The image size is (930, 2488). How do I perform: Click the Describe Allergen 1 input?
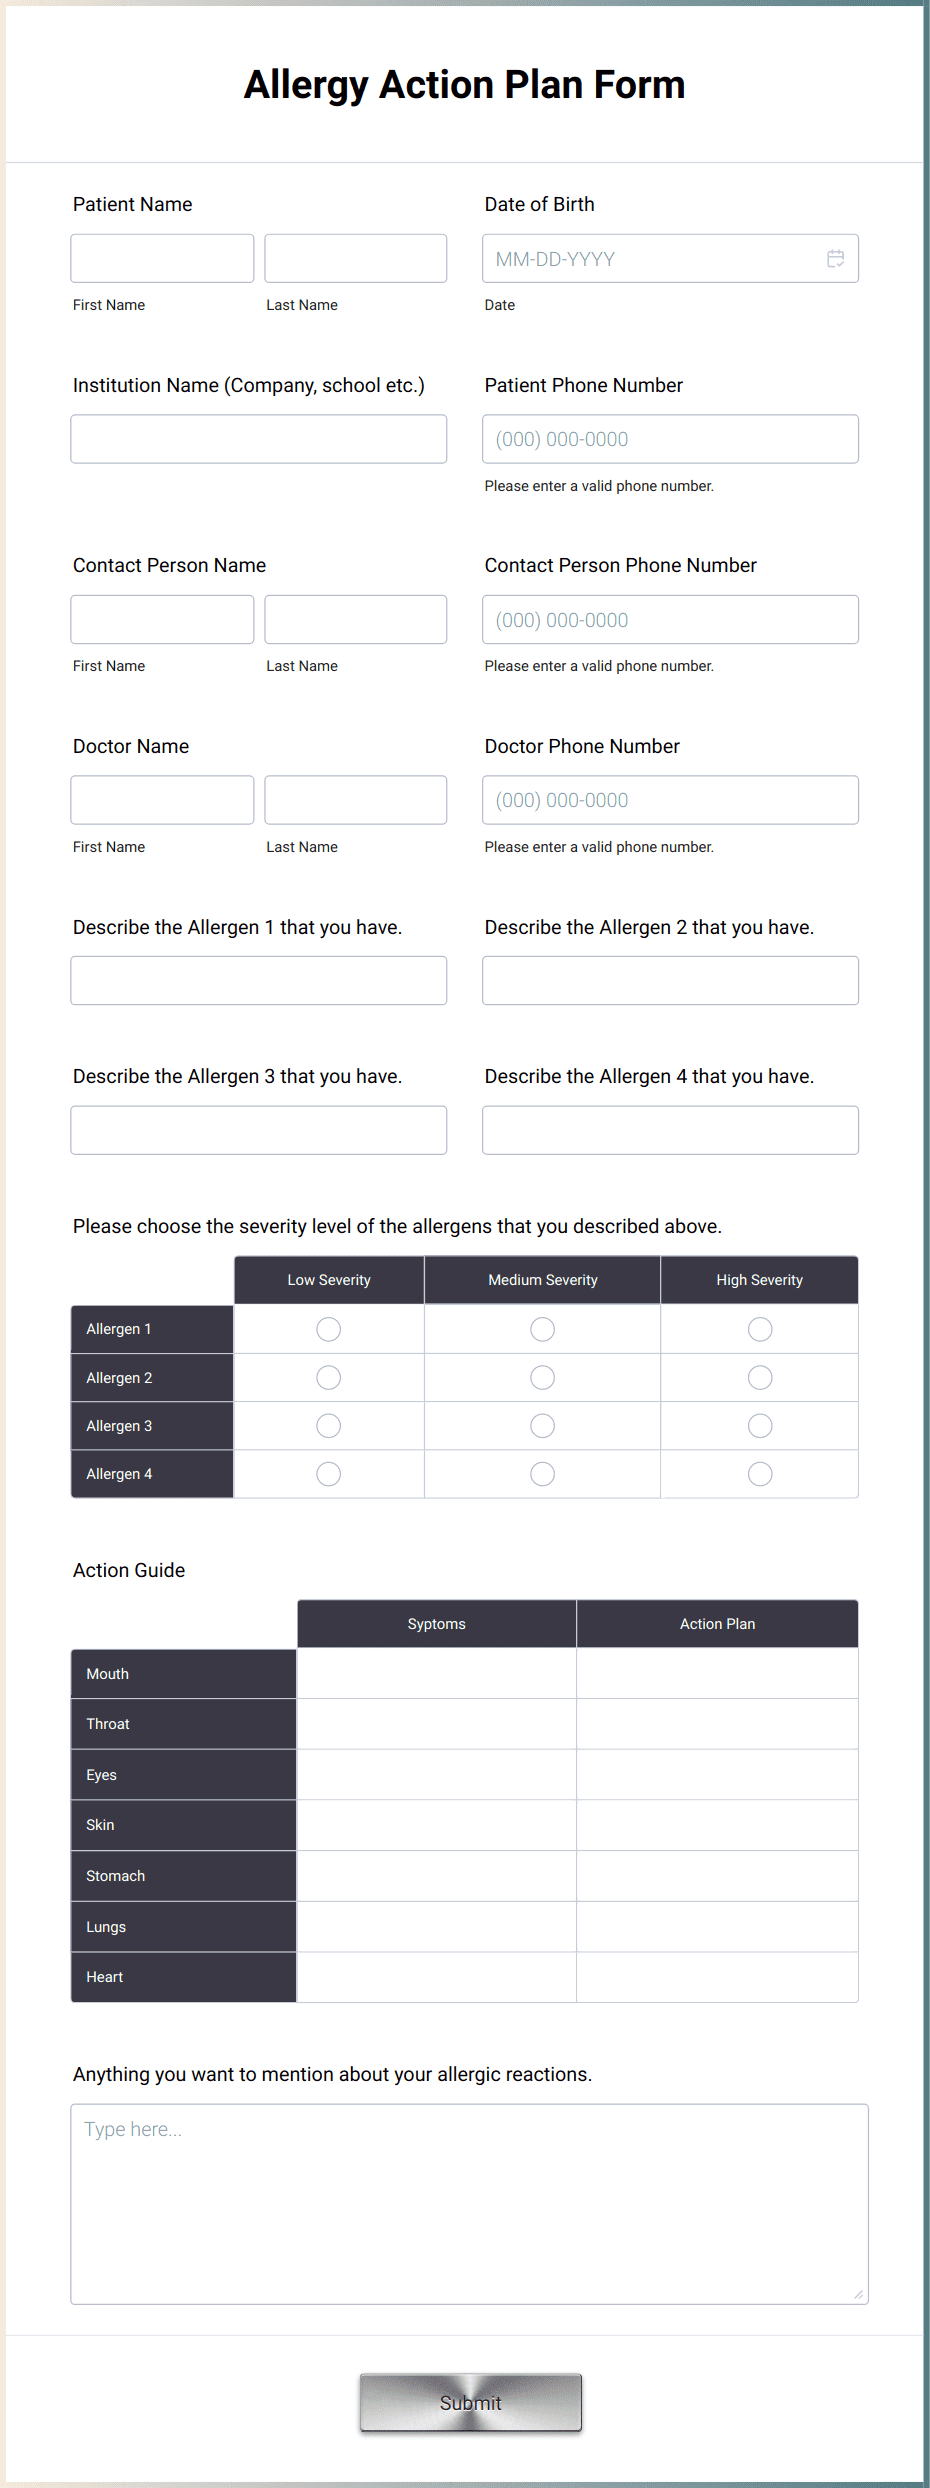[x=258, y=980]
